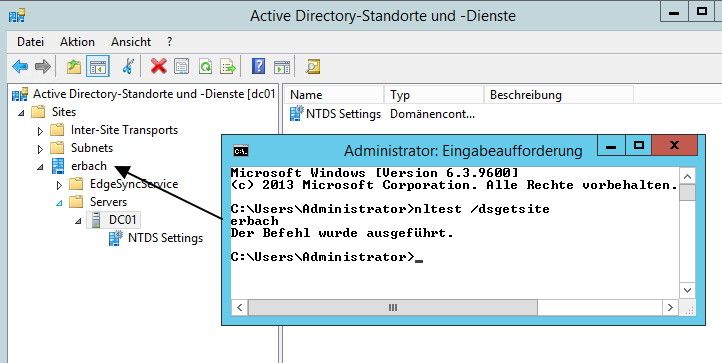Click NTDS Settings icon in the tree

pyautogui.click(x=116, y=238)
